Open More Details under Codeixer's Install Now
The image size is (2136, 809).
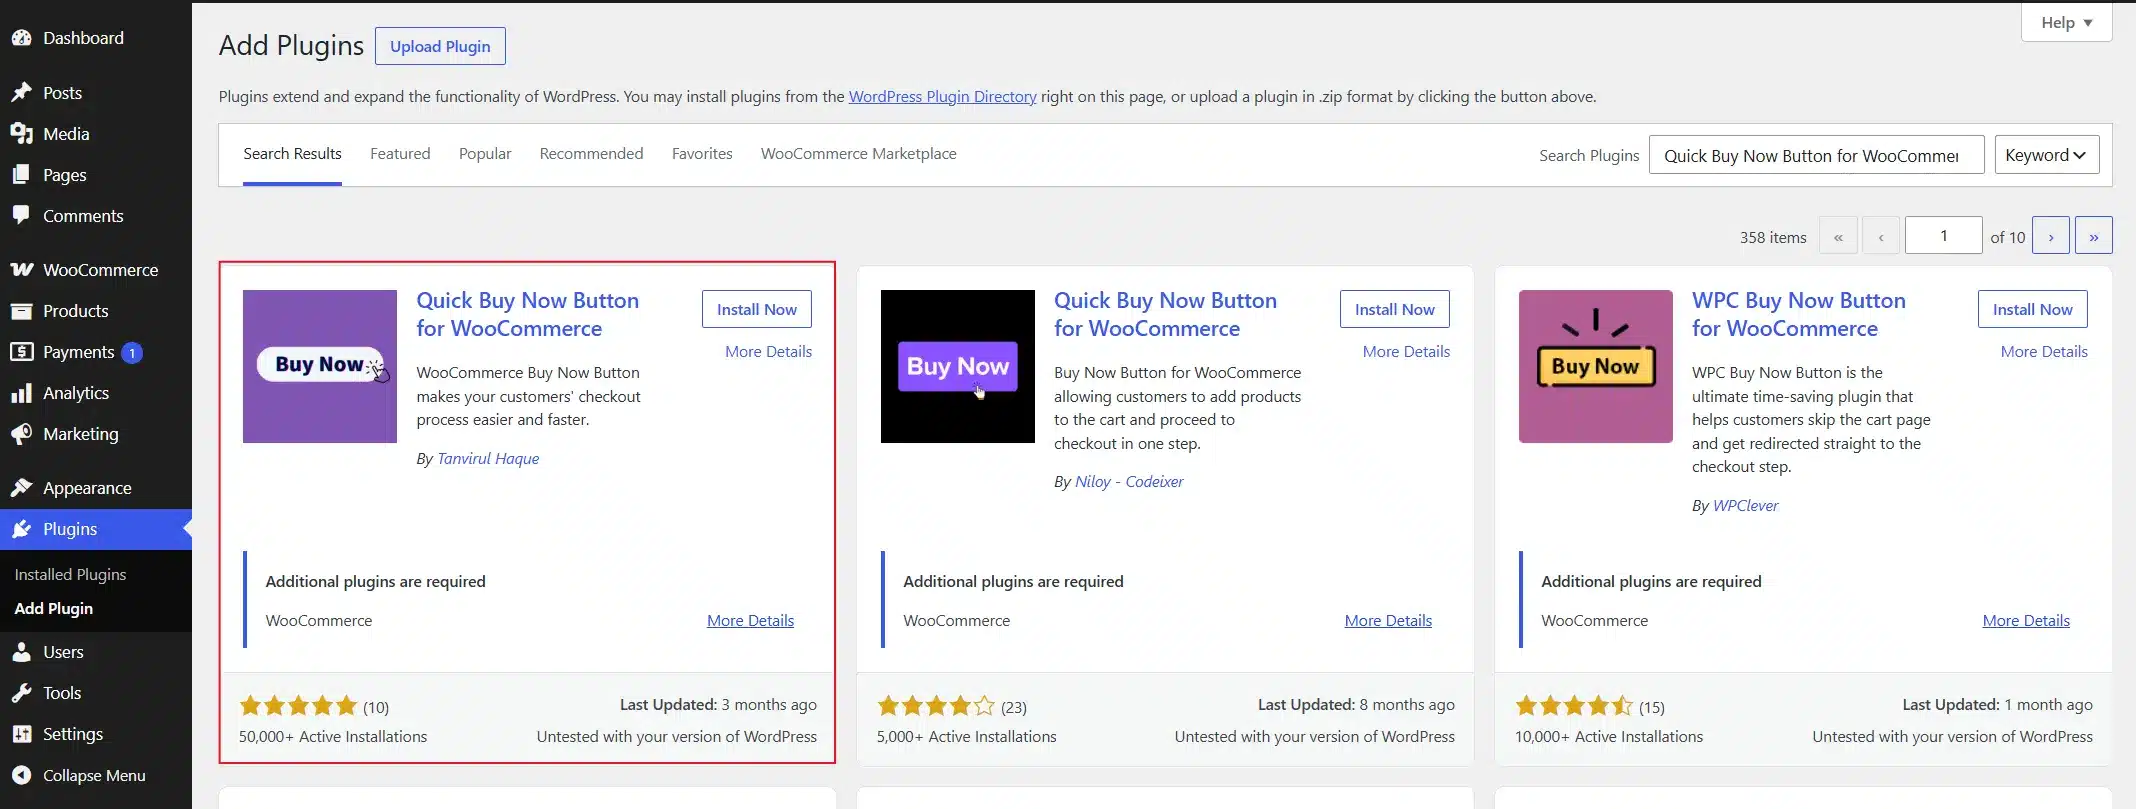click(x=1406, y=352)
